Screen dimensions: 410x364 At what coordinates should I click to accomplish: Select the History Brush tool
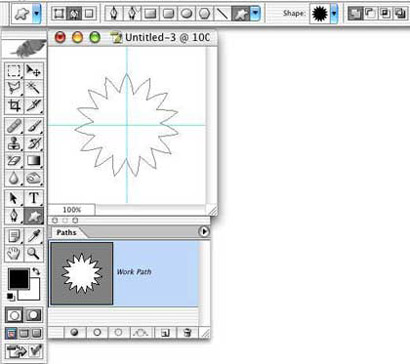click(x=34, y=144)
